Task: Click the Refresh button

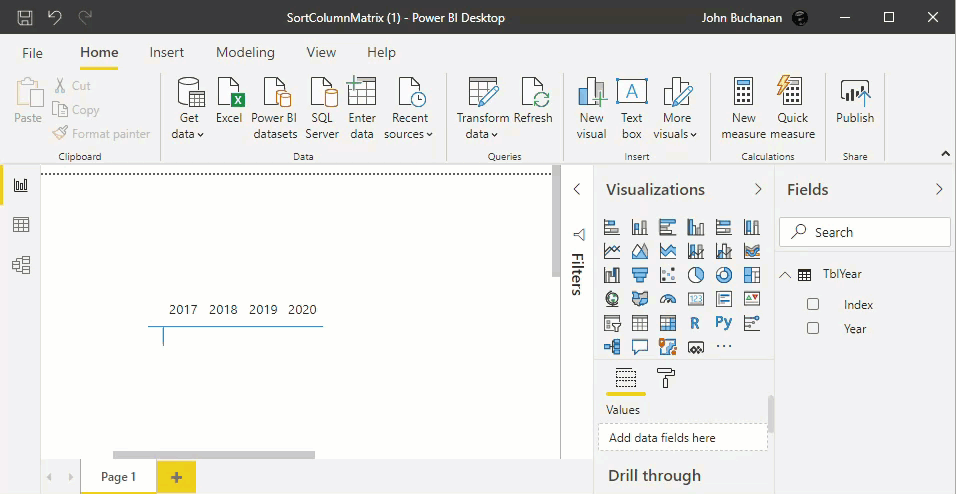Action: click(x=533, y=101)
